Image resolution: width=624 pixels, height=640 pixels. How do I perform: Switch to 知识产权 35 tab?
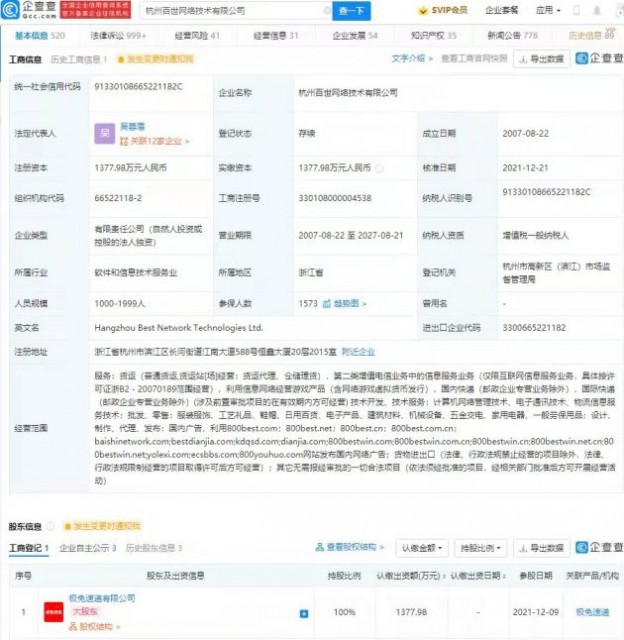tap(433, 36)
